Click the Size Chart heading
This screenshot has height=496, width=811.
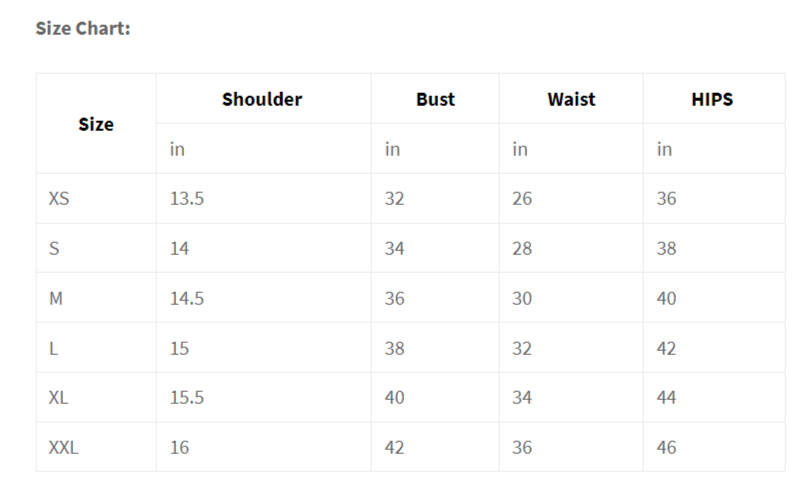click(83, 28)
